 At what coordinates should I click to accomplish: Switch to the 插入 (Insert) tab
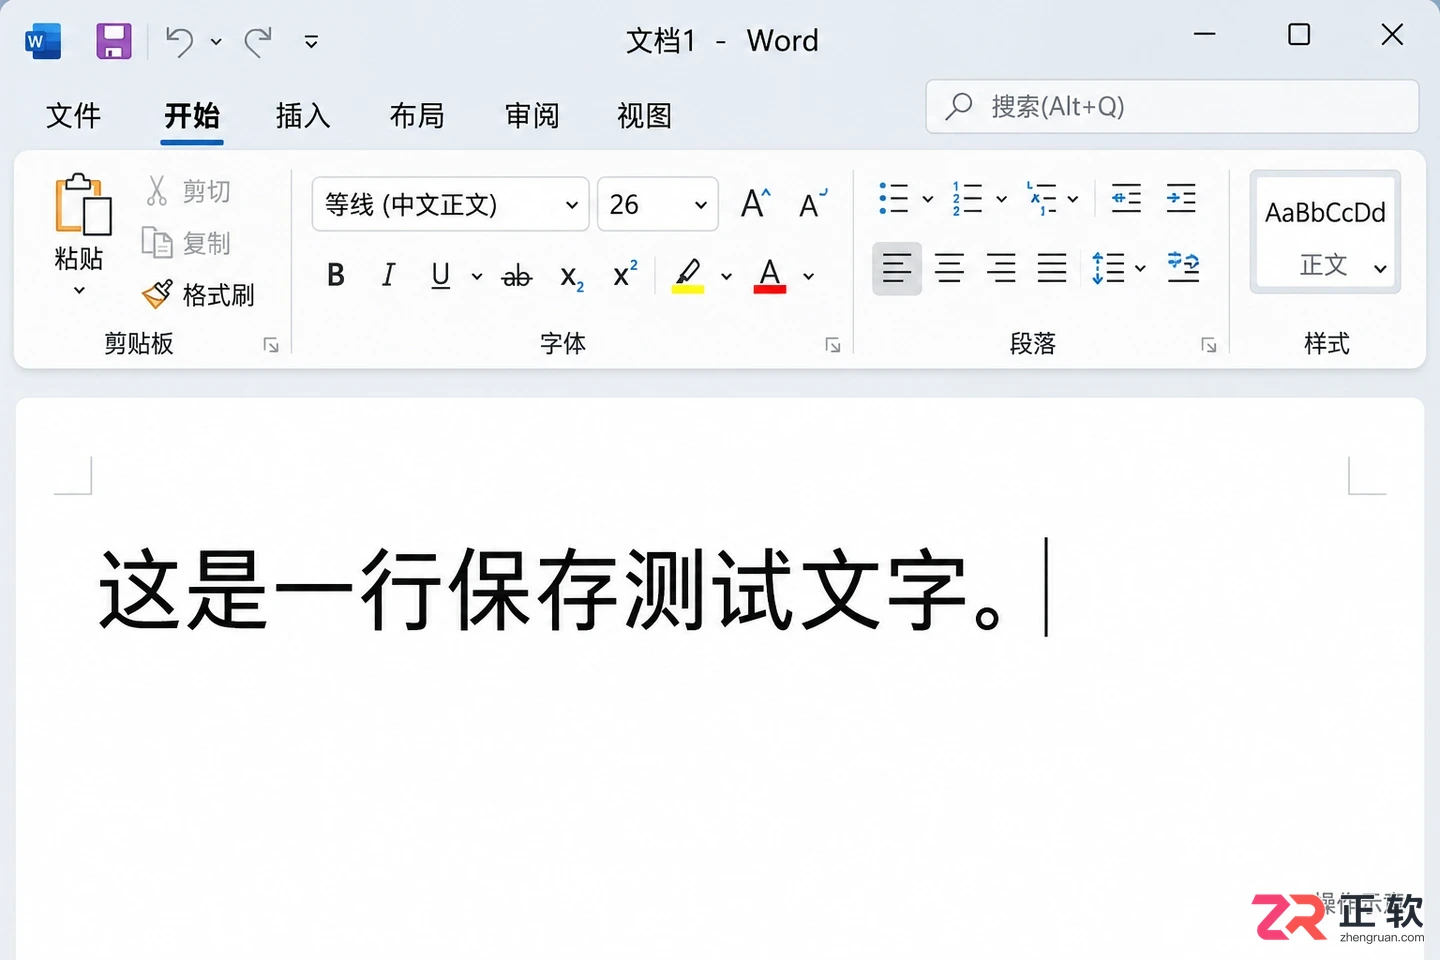click(x=303, y=116)
